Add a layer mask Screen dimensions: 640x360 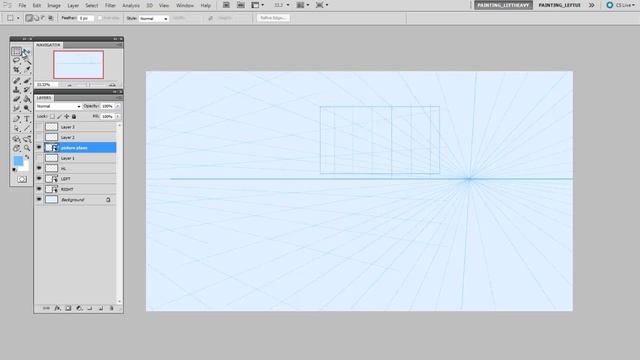coord(68,308)
